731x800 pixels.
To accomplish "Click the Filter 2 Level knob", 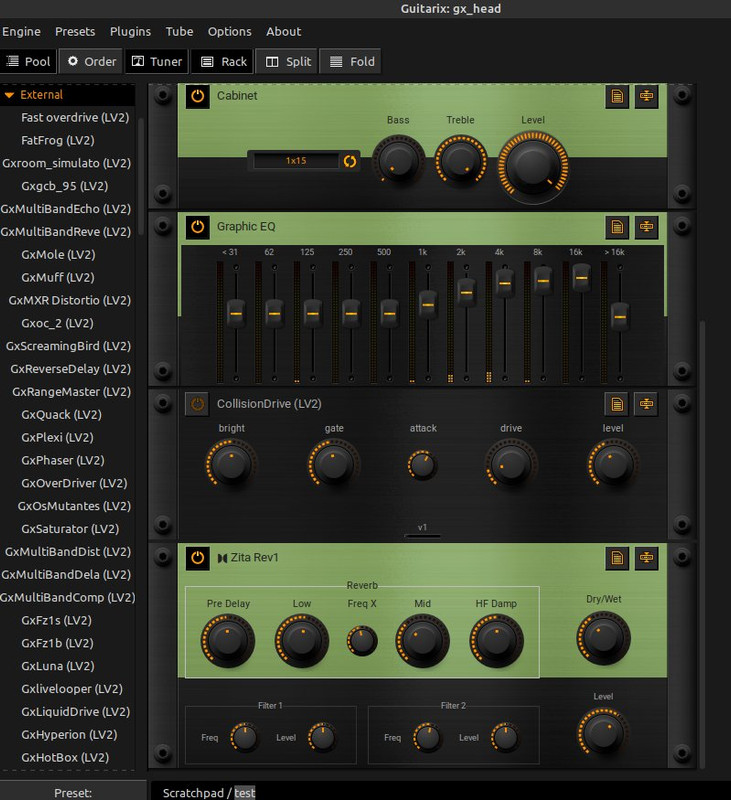I will point(505,737).
